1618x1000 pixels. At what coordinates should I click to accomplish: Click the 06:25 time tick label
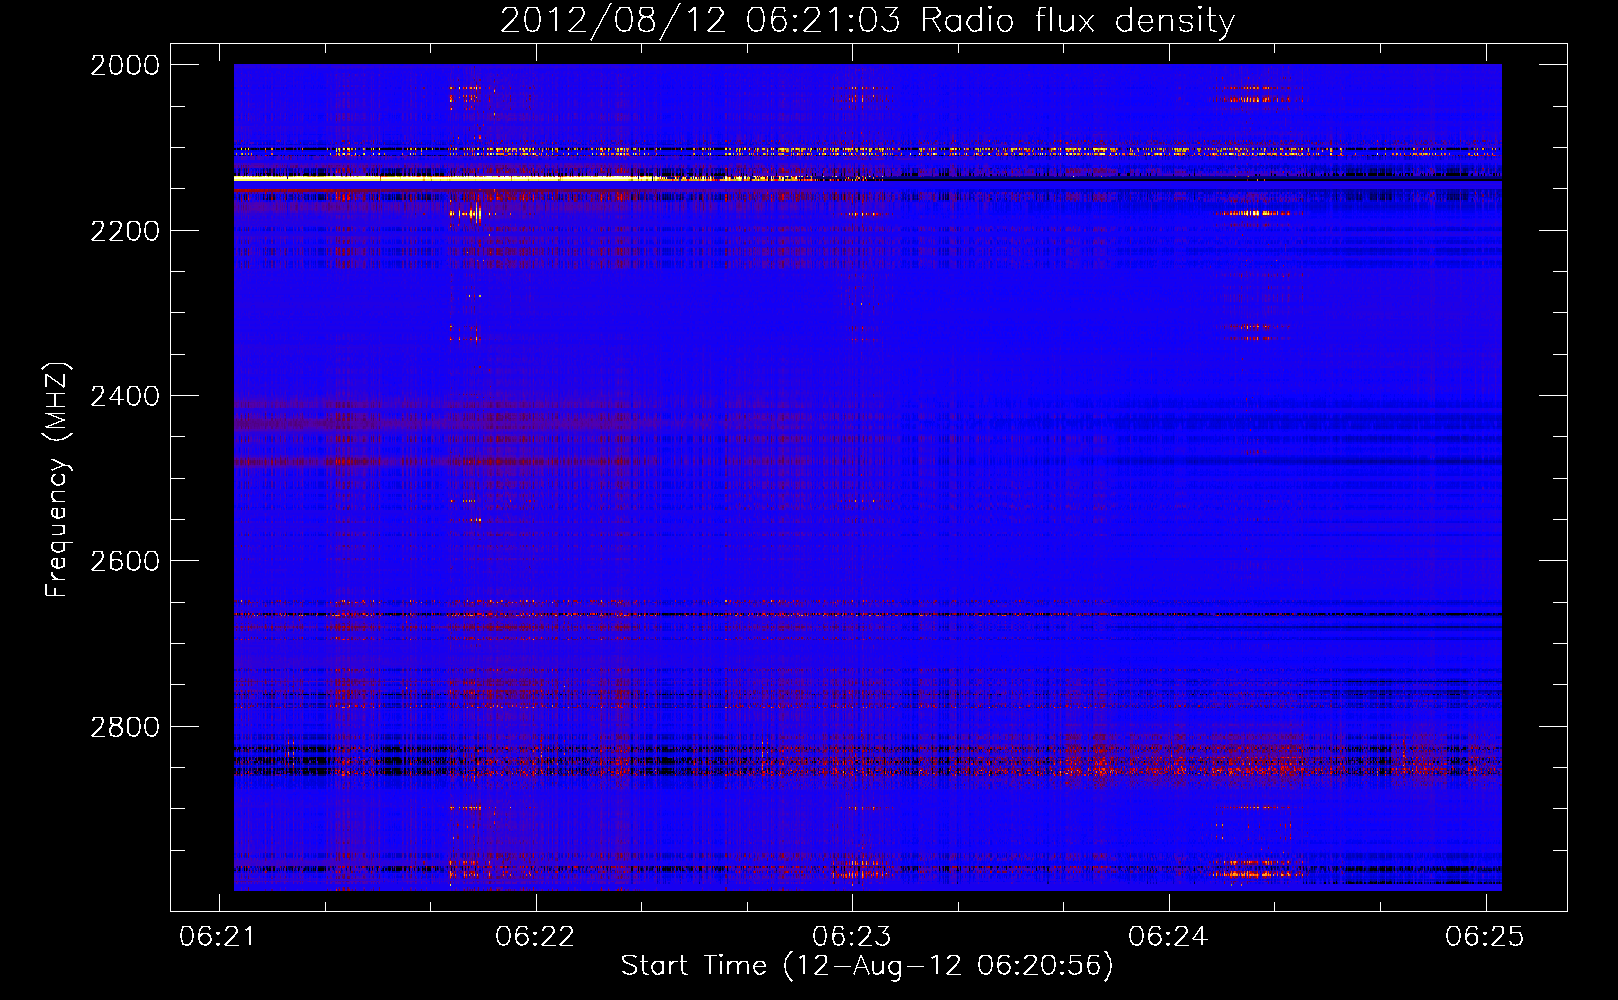point(1485,936)
